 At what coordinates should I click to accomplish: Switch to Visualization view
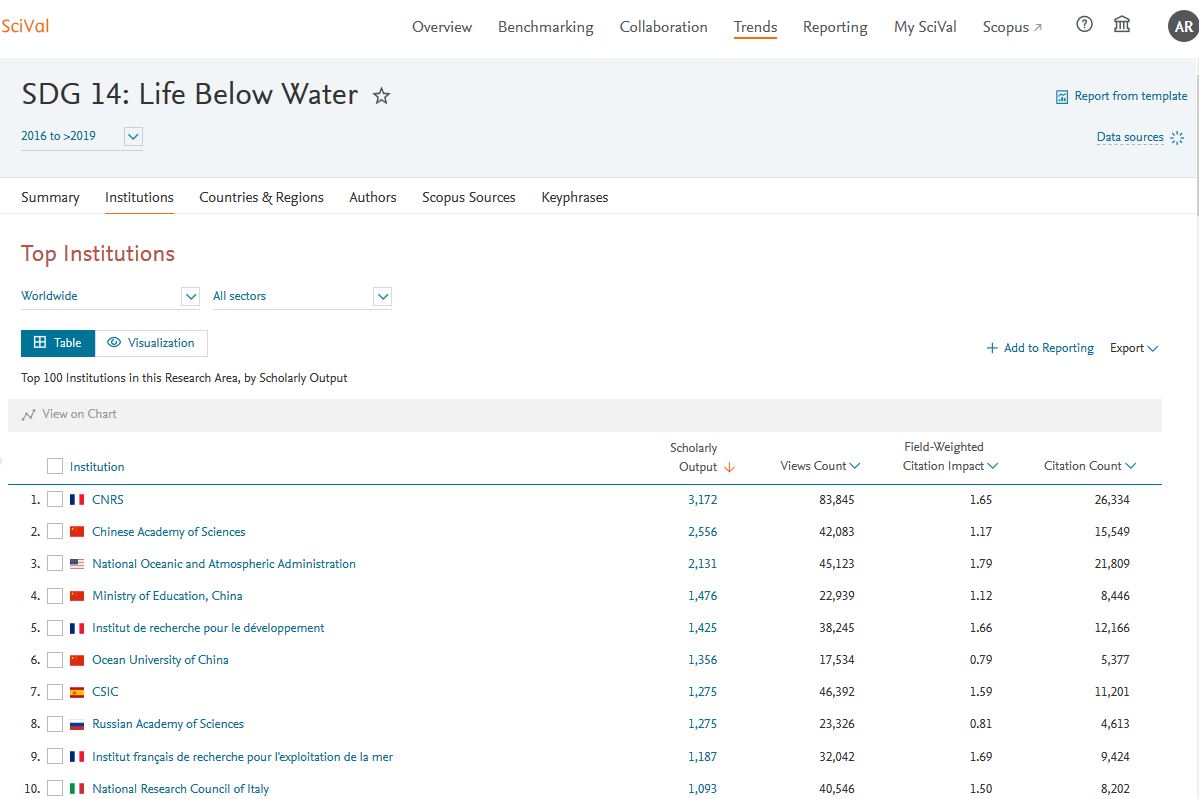[151, 343]
